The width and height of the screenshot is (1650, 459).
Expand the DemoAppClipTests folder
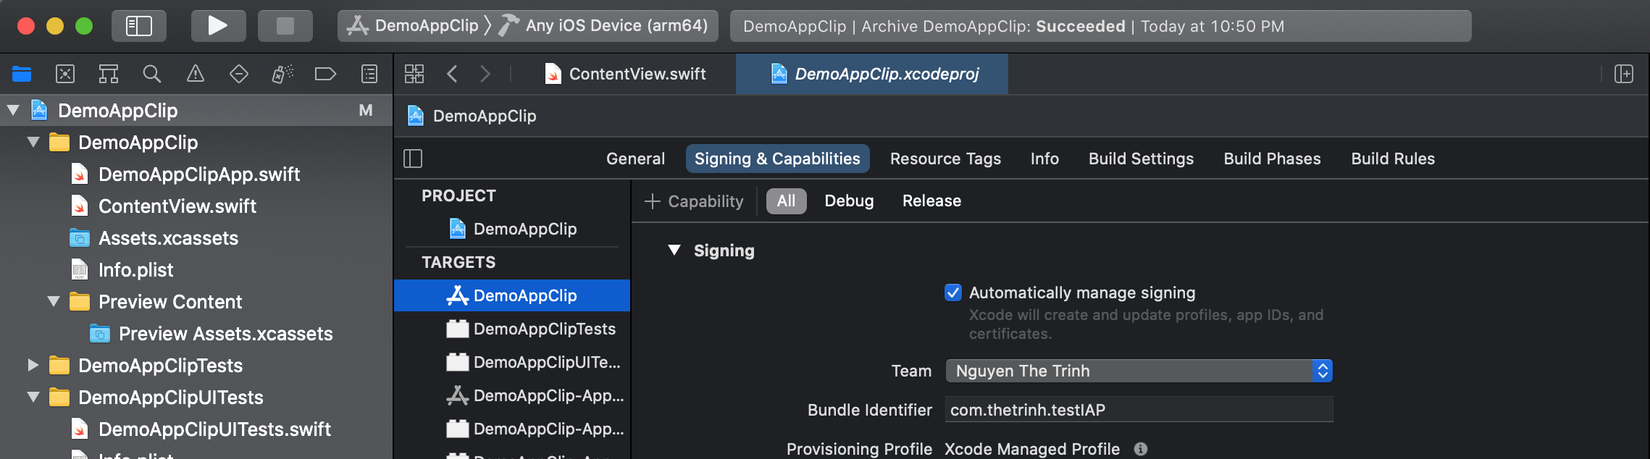(33, 366)
